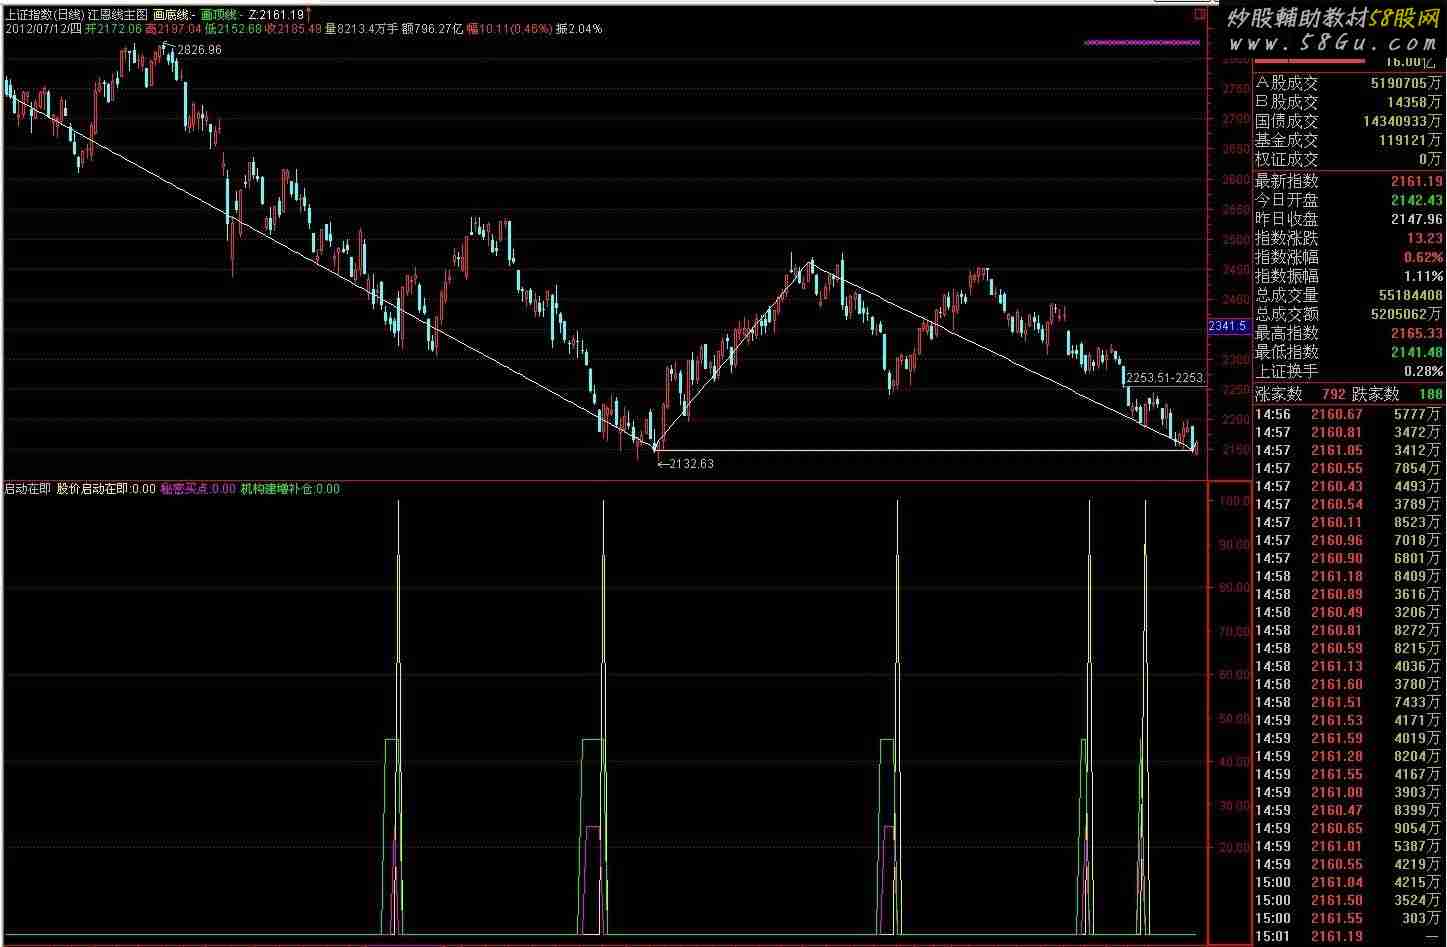Click the 2253.51-2253 gap label on chart

point(1165,379)
